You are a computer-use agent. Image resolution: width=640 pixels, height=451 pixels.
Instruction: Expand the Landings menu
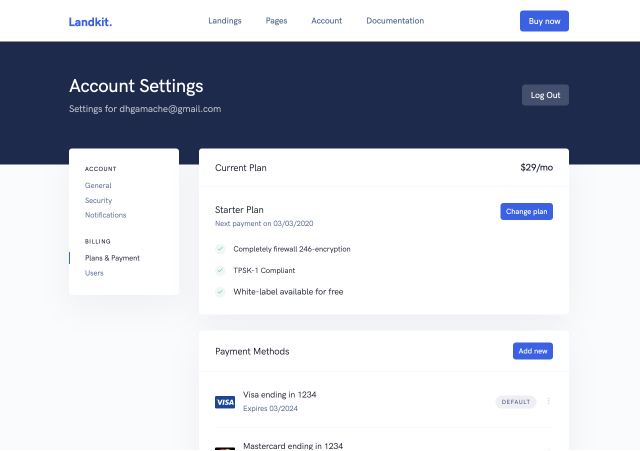[224, 21]
